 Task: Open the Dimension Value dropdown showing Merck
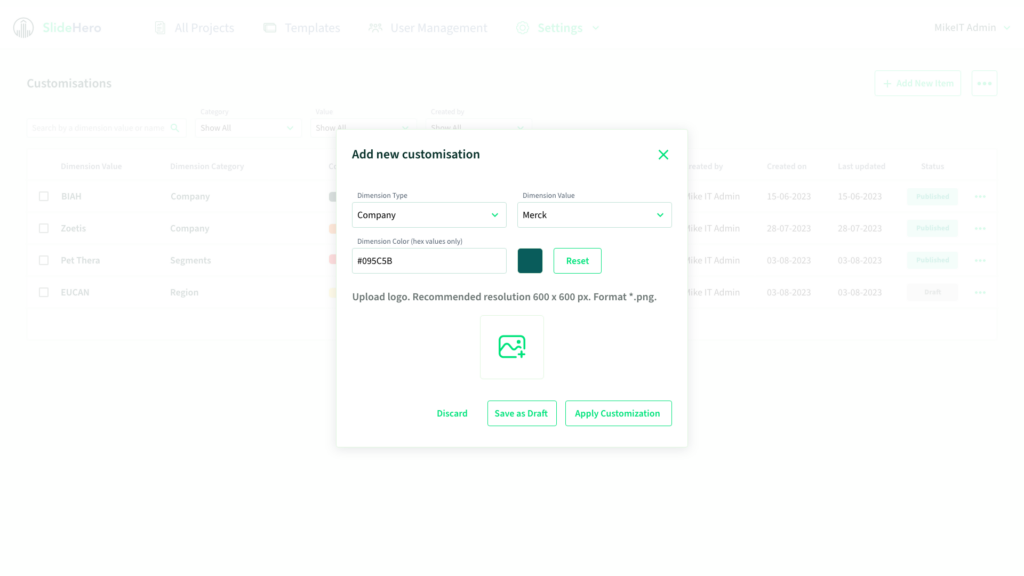coord(594,215)
